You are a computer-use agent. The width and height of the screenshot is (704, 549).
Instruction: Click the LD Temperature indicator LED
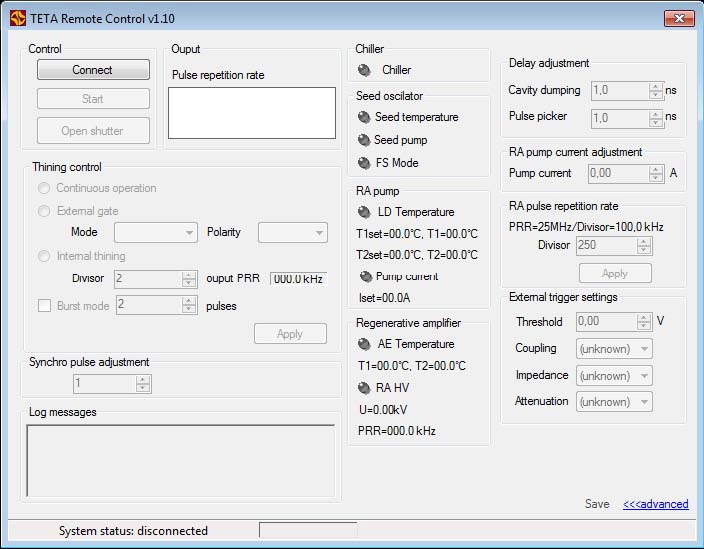click(364, 212)
